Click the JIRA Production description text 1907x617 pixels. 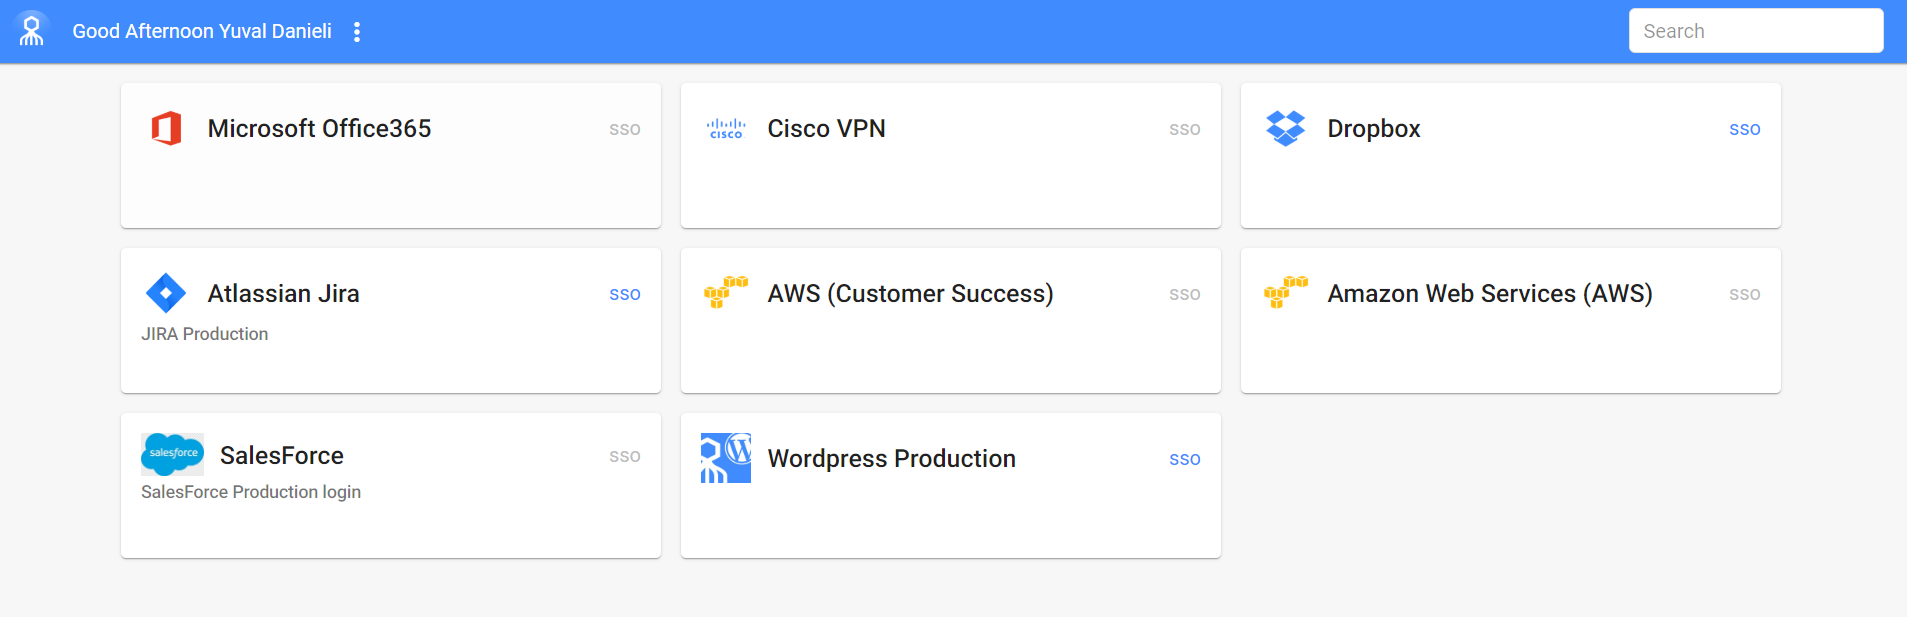[x=205, y=334]
